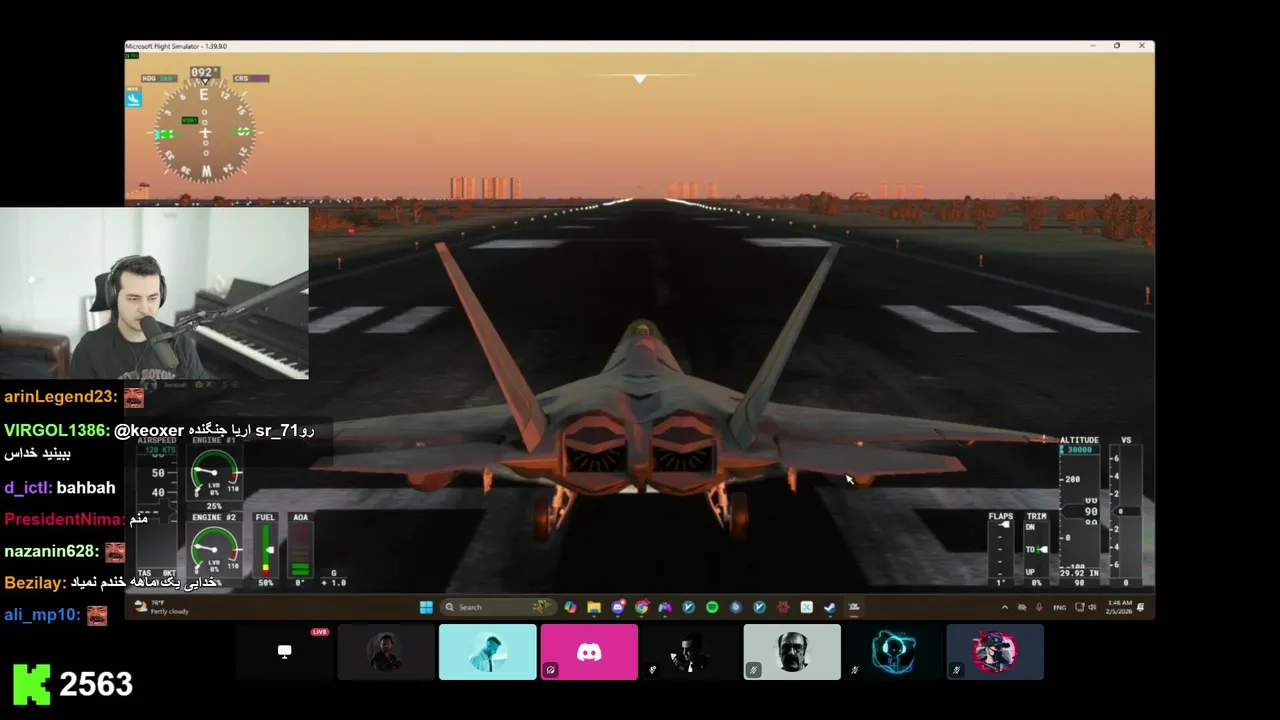Select the HDG heading readout
This screenshot has height=720, width=1280.
tap(158, 78)
